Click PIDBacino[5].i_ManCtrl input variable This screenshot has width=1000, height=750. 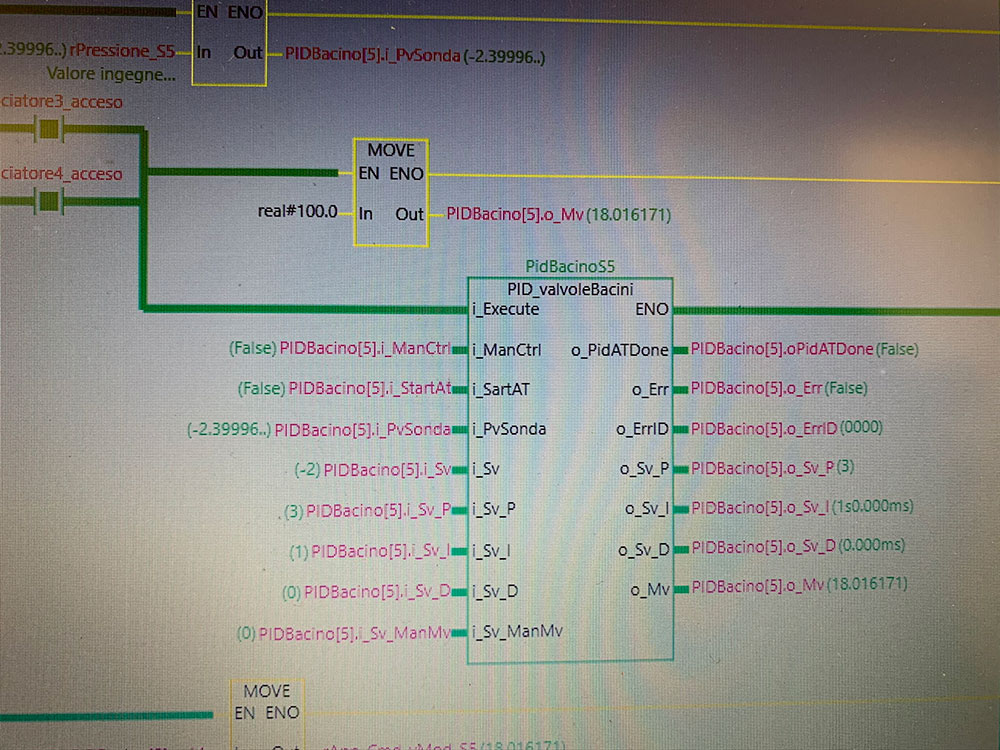[x=365, y=349]
